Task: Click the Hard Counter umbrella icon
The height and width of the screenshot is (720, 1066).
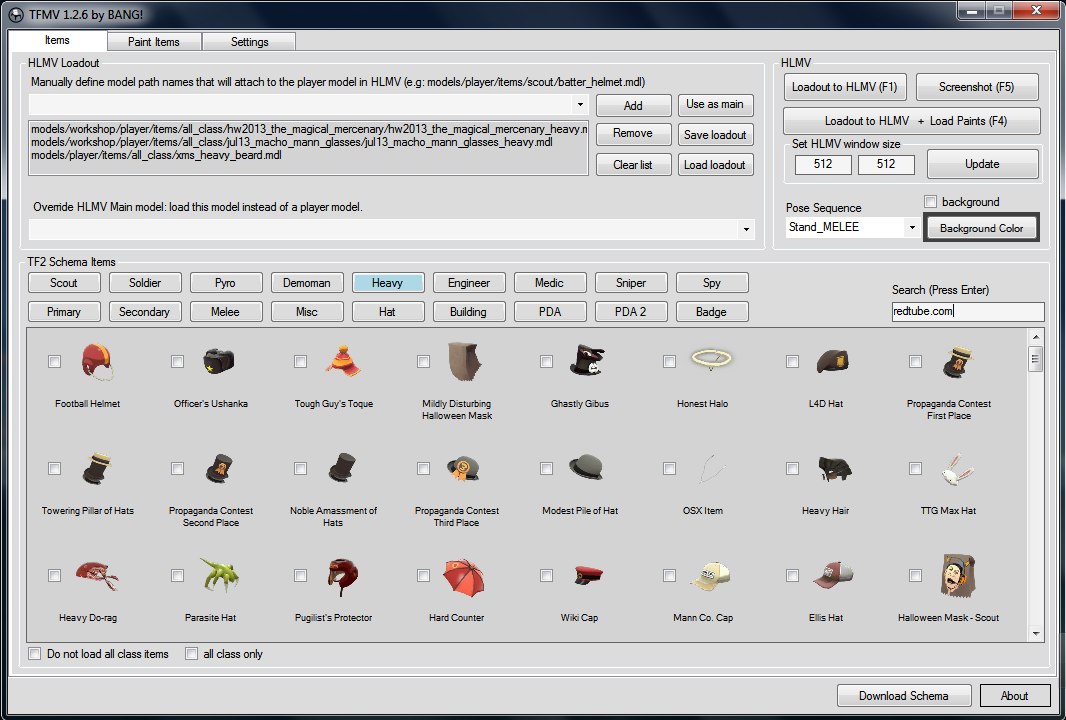Action: pos(464,576)
